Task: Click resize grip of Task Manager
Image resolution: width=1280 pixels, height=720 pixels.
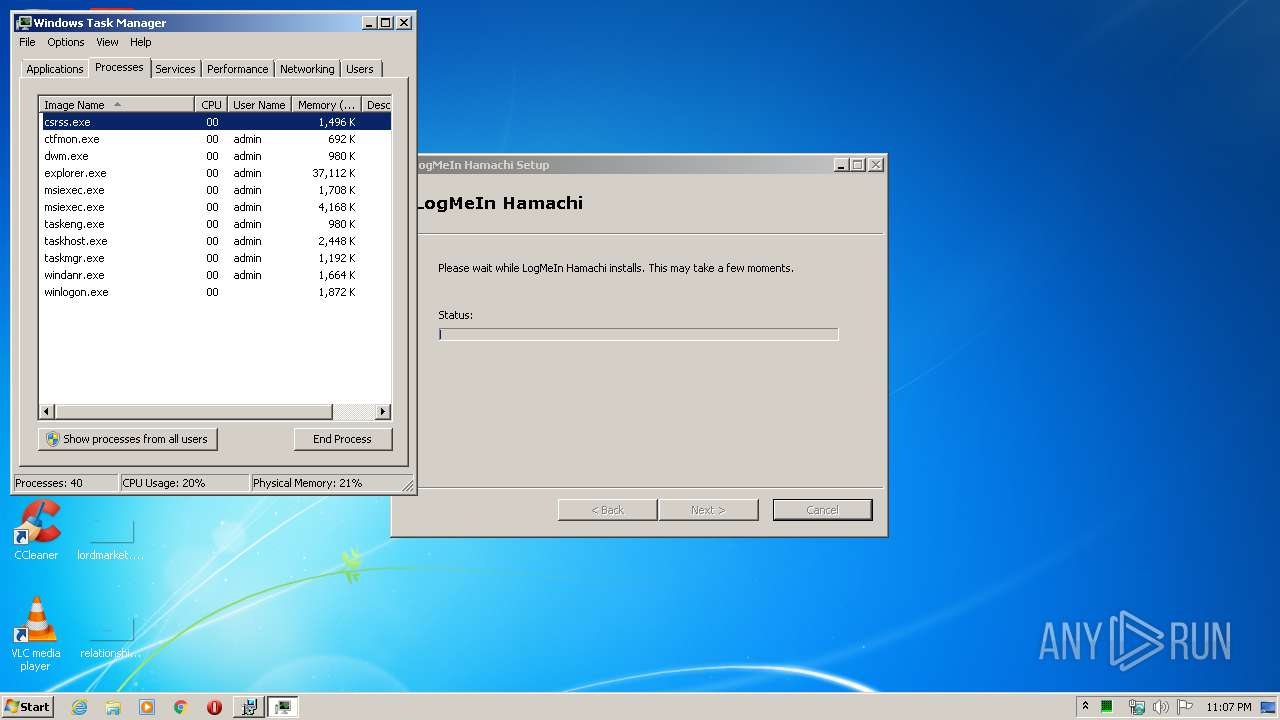Action: click(408, 485)
